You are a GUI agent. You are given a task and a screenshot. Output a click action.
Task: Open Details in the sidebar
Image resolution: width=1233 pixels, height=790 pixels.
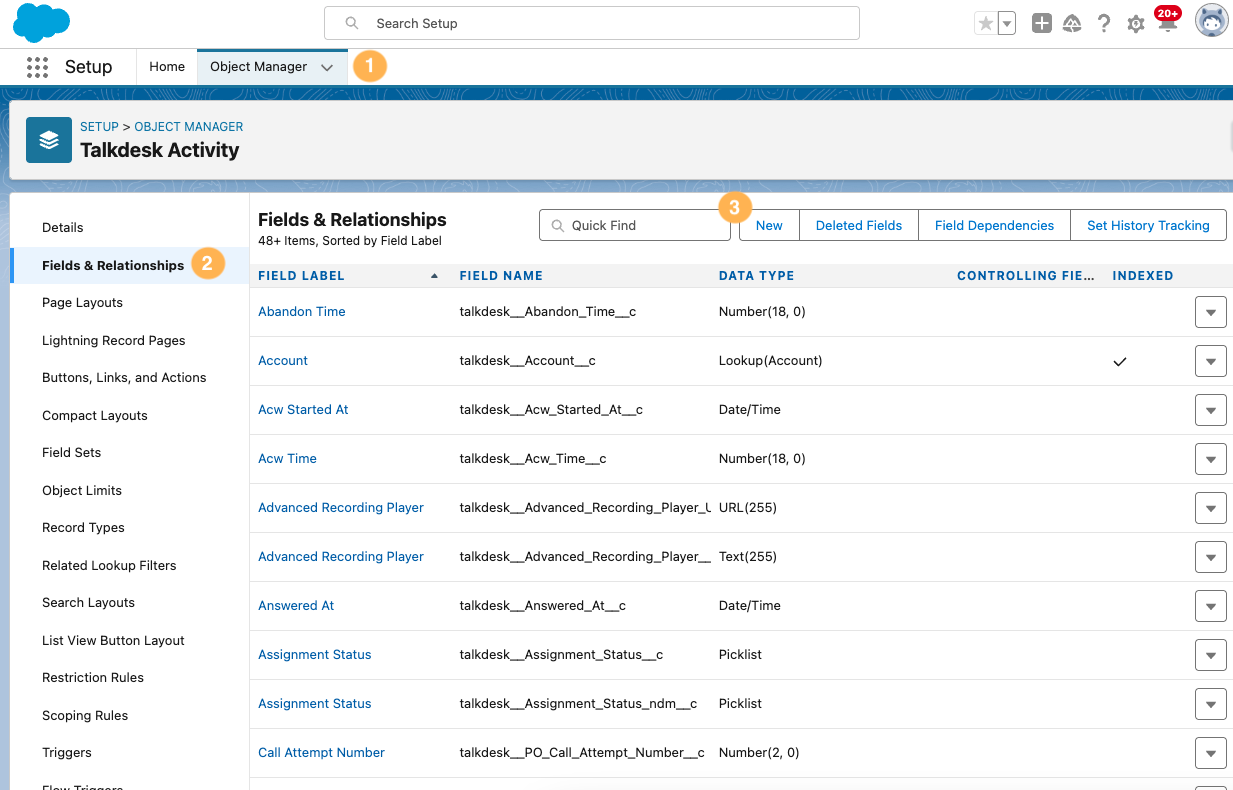(x=63, y=228)
